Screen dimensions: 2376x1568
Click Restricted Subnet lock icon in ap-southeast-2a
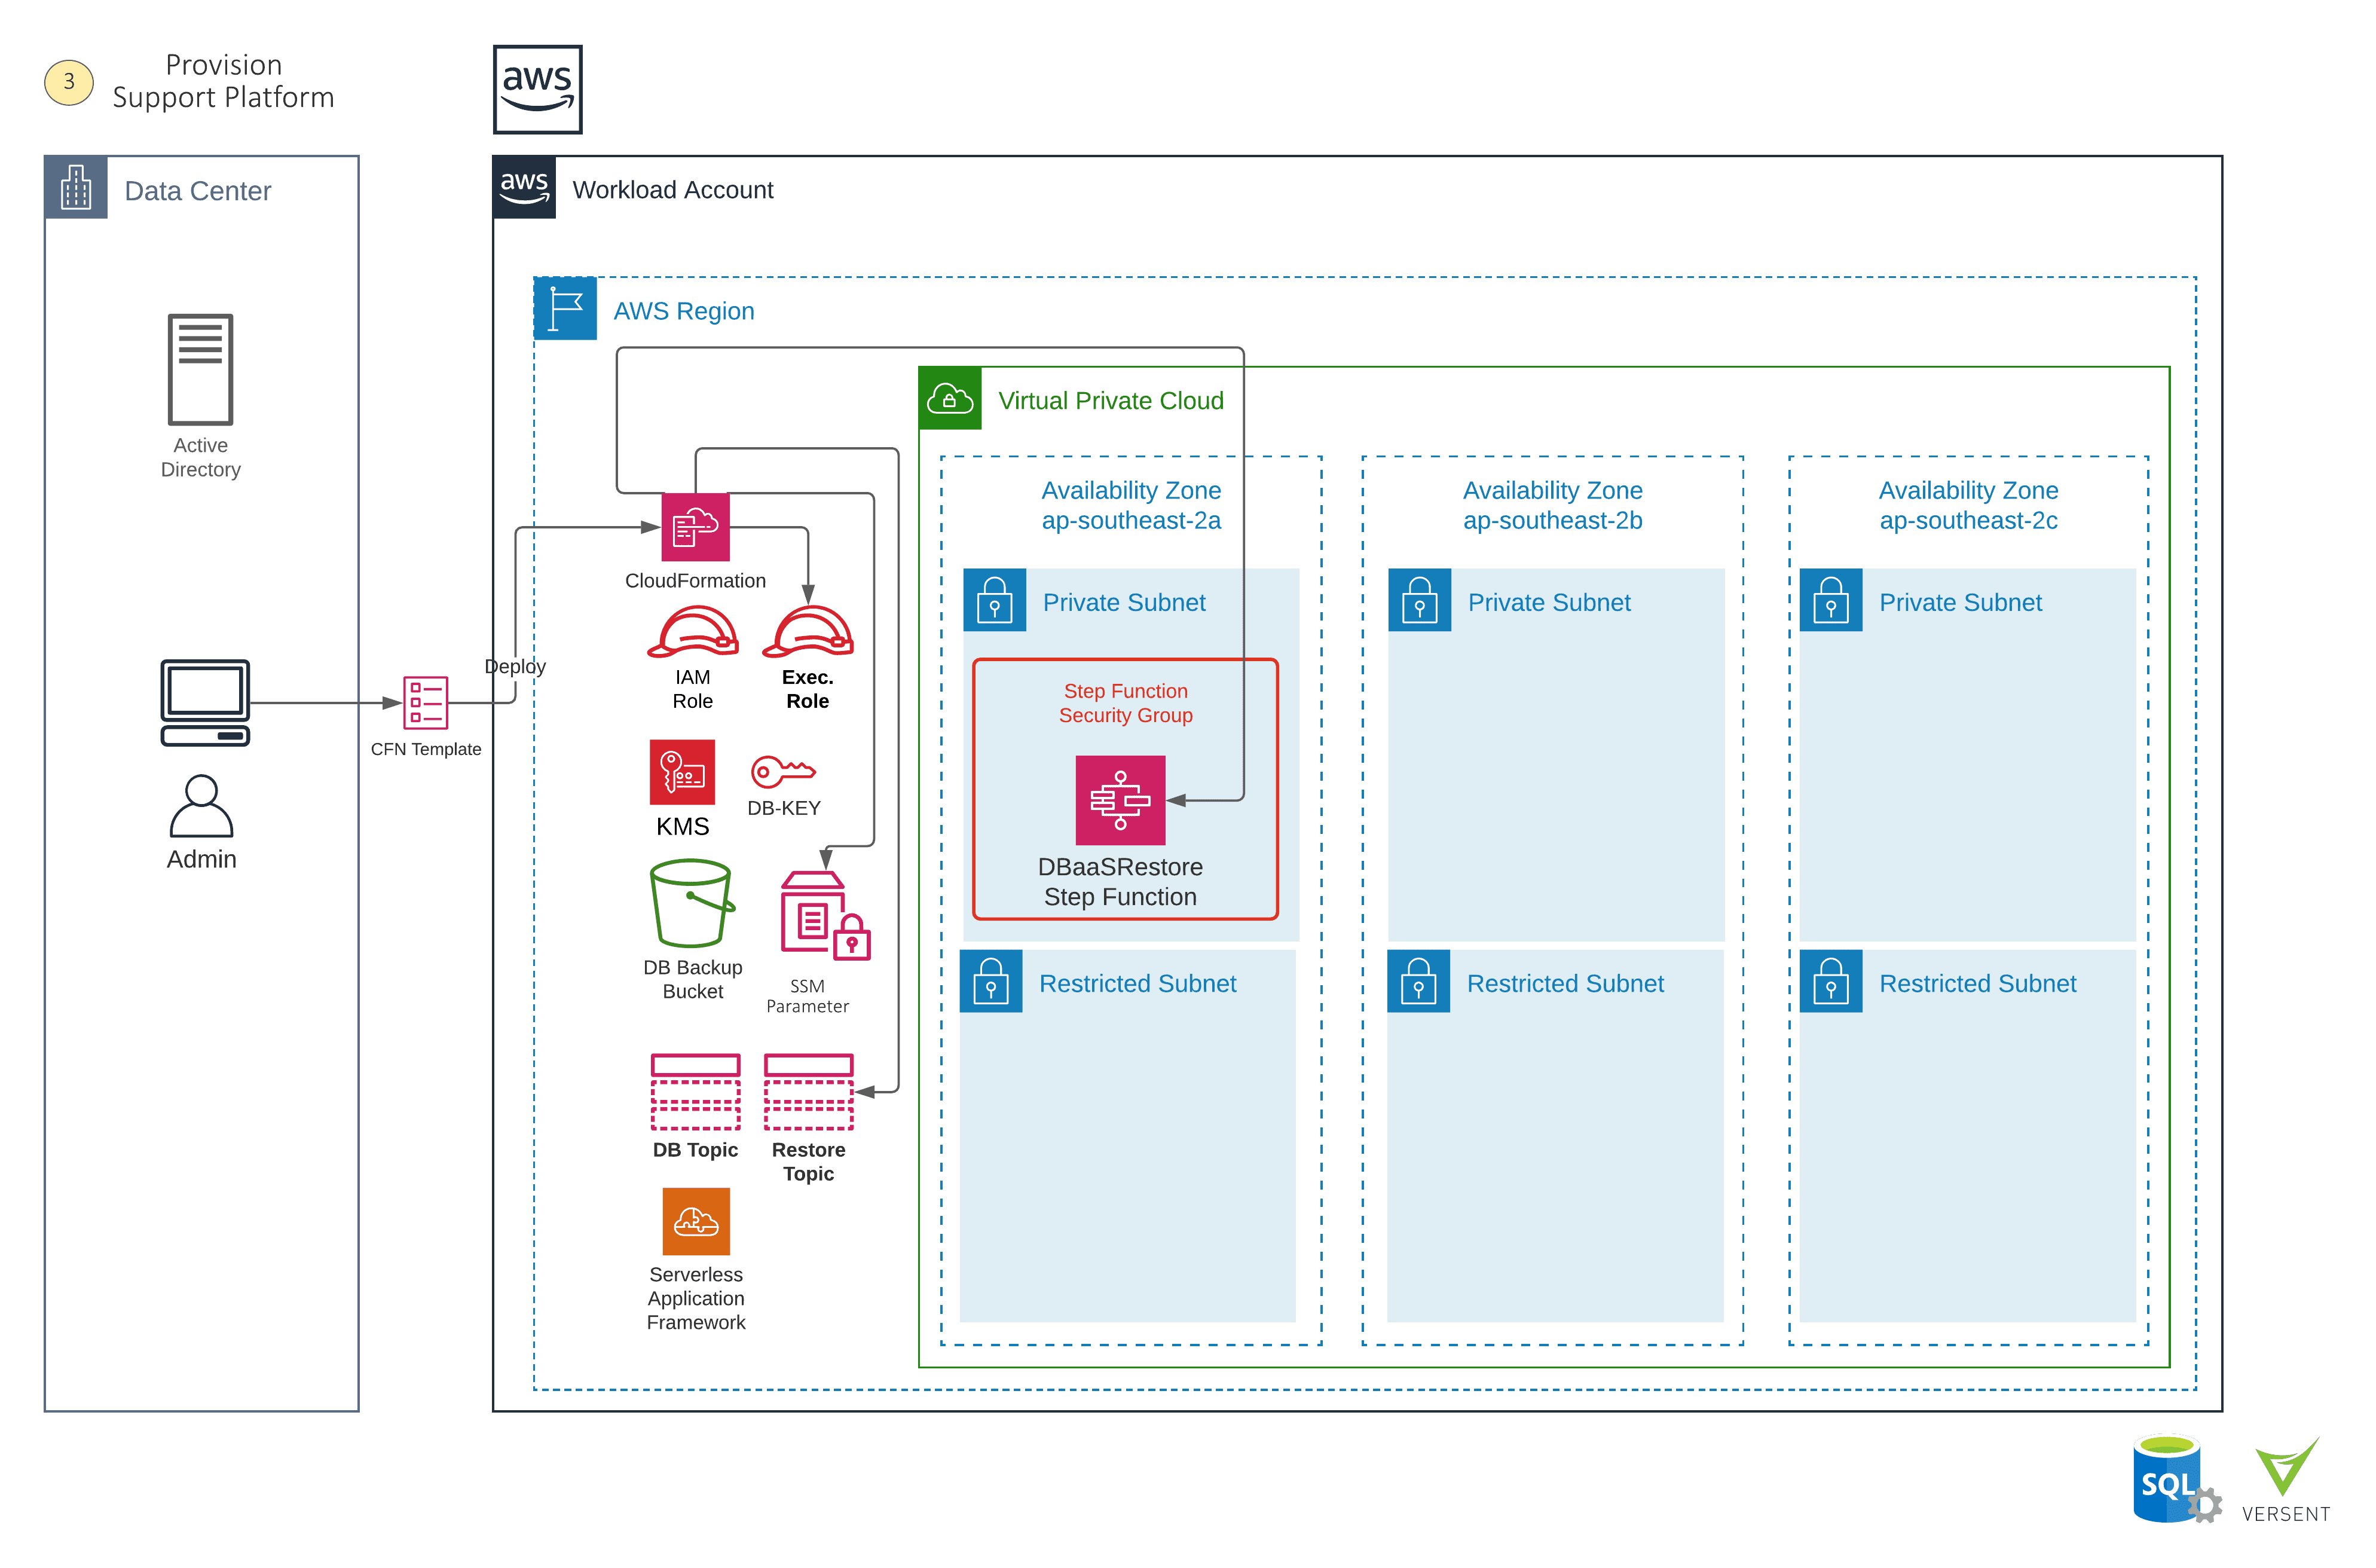tap(990, 981)
